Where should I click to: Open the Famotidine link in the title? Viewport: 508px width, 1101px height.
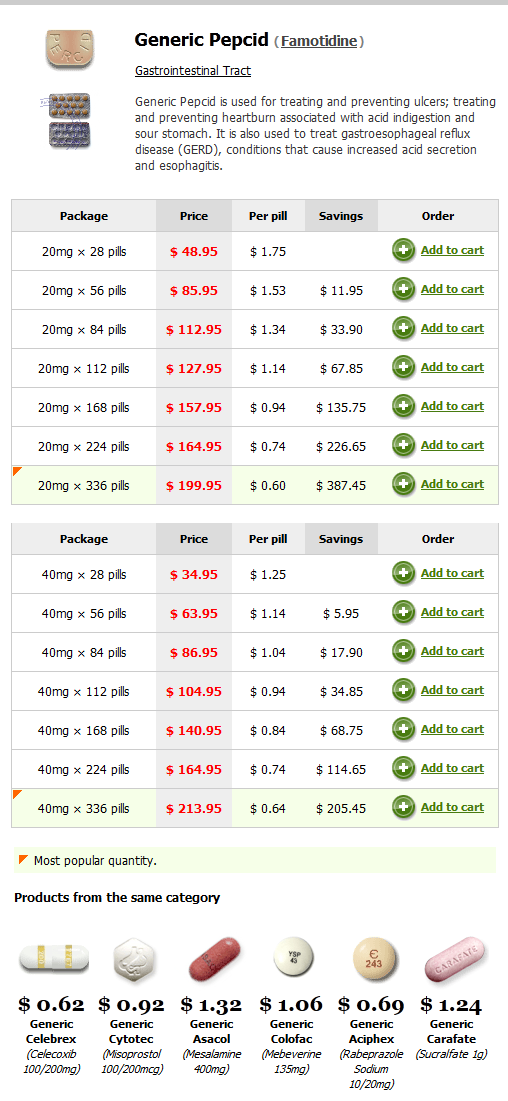[x=320, y=41]
